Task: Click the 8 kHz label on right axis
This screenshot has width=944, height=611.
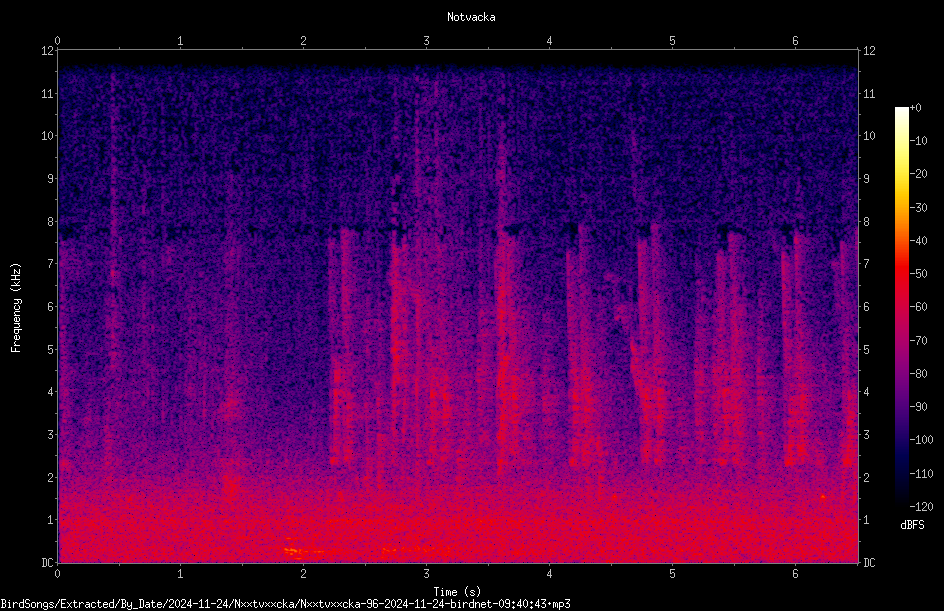Action: pyautogui.click(x=866, y=222)
